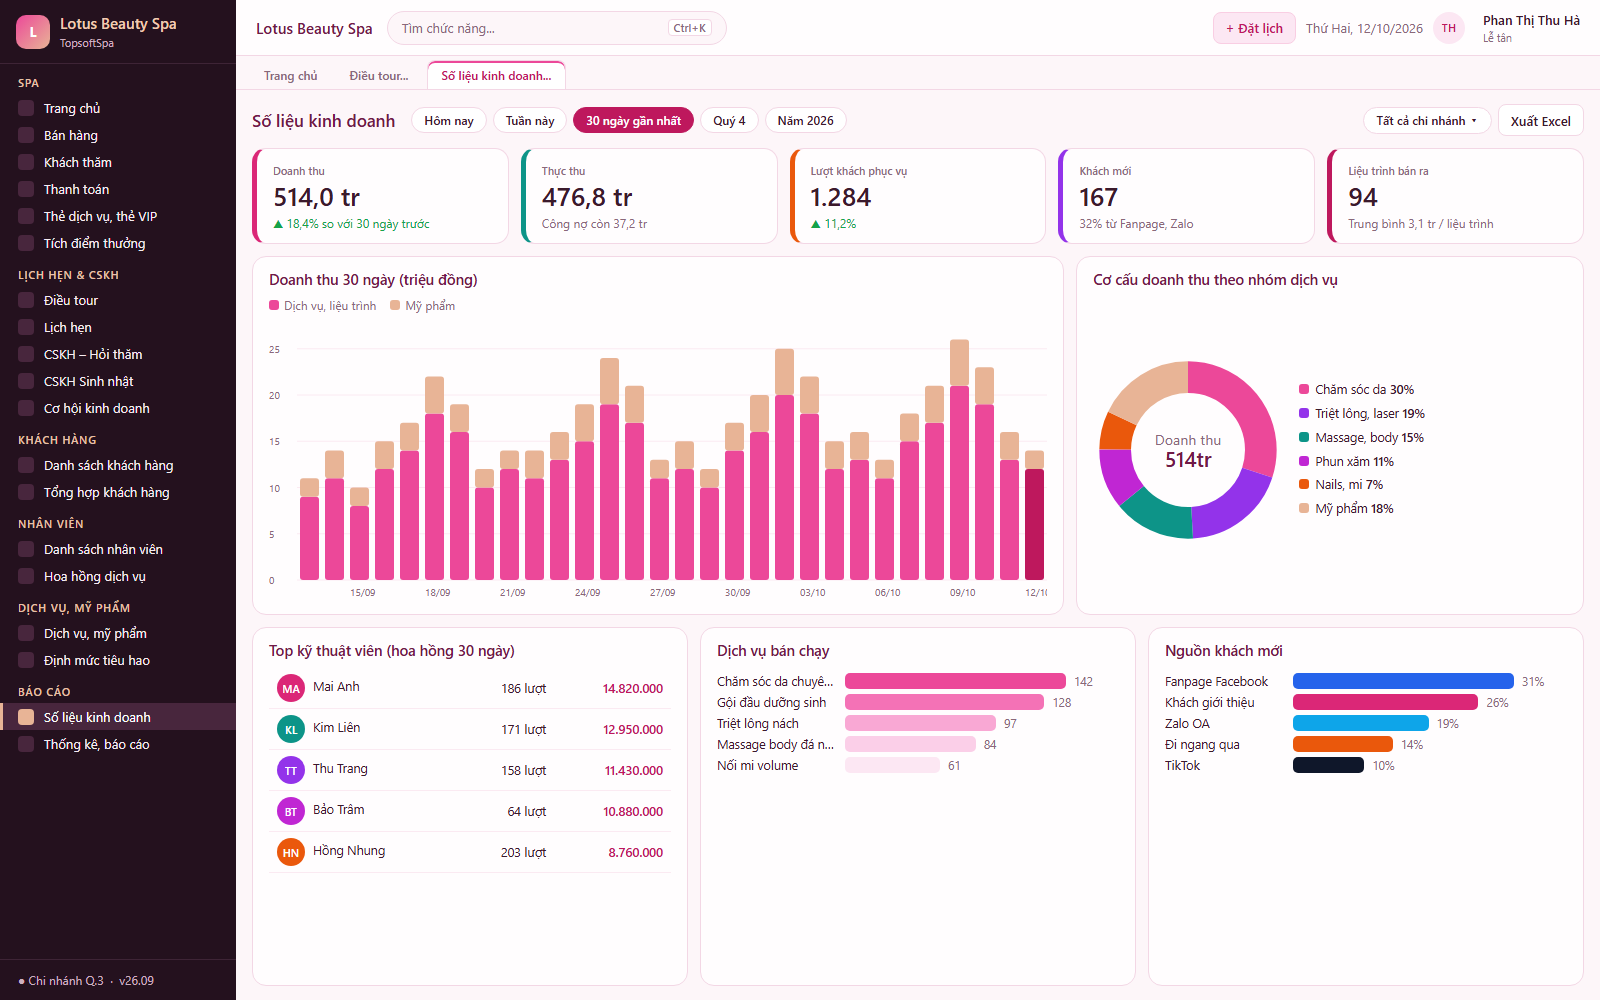Select the Tuần này period filter
Viewport: 1600px width, 1000px height.
[530, 120]
